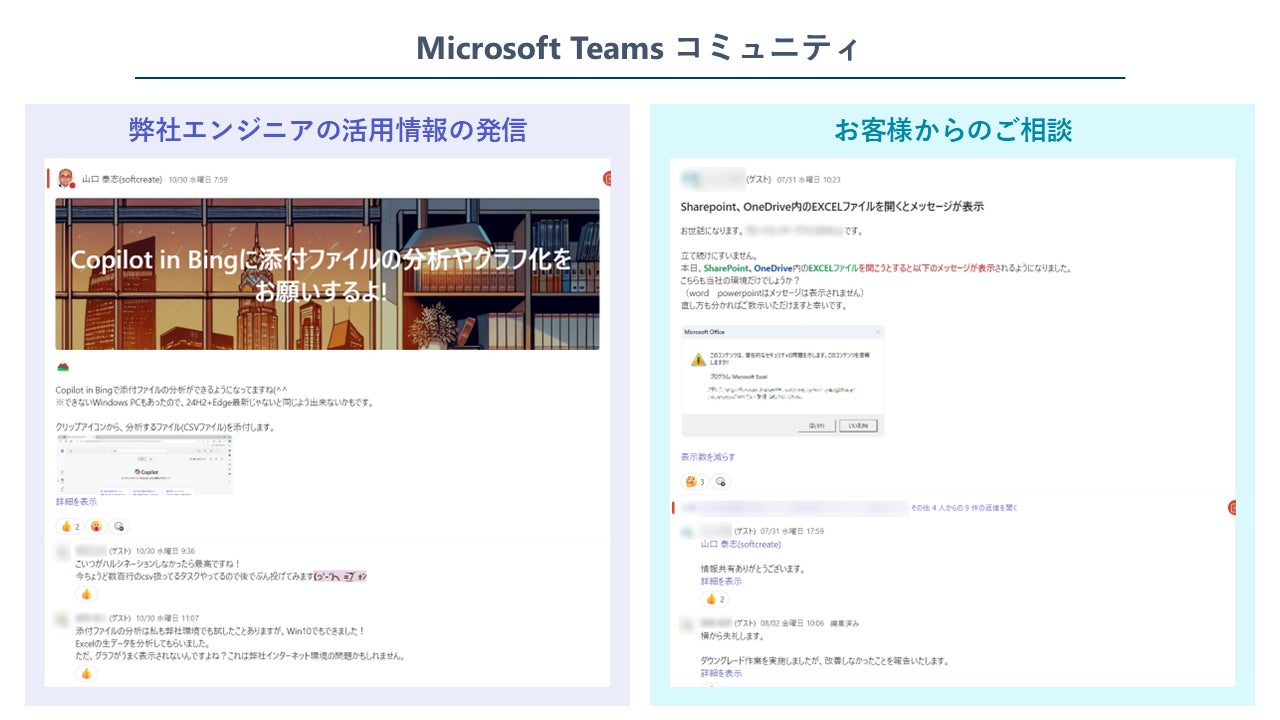
Task: Click the post title Sharepoint、OneDrive内のEXCELファイルを開くとメッセージが表示
Action: click(832, 206)
